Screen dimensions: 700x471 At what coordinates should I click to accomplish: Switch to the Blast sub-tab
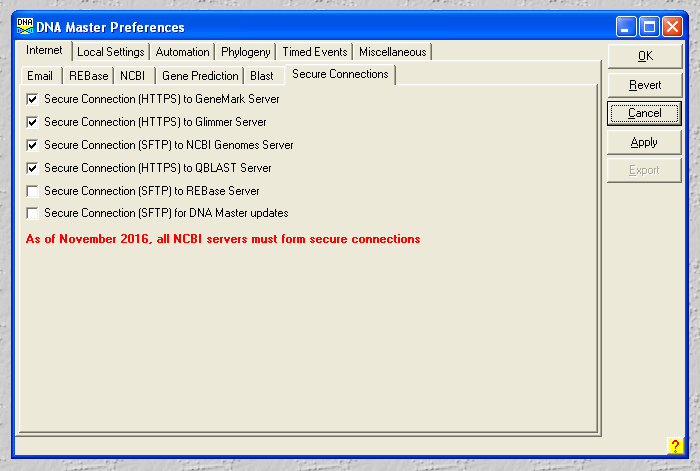pos(262,76)
